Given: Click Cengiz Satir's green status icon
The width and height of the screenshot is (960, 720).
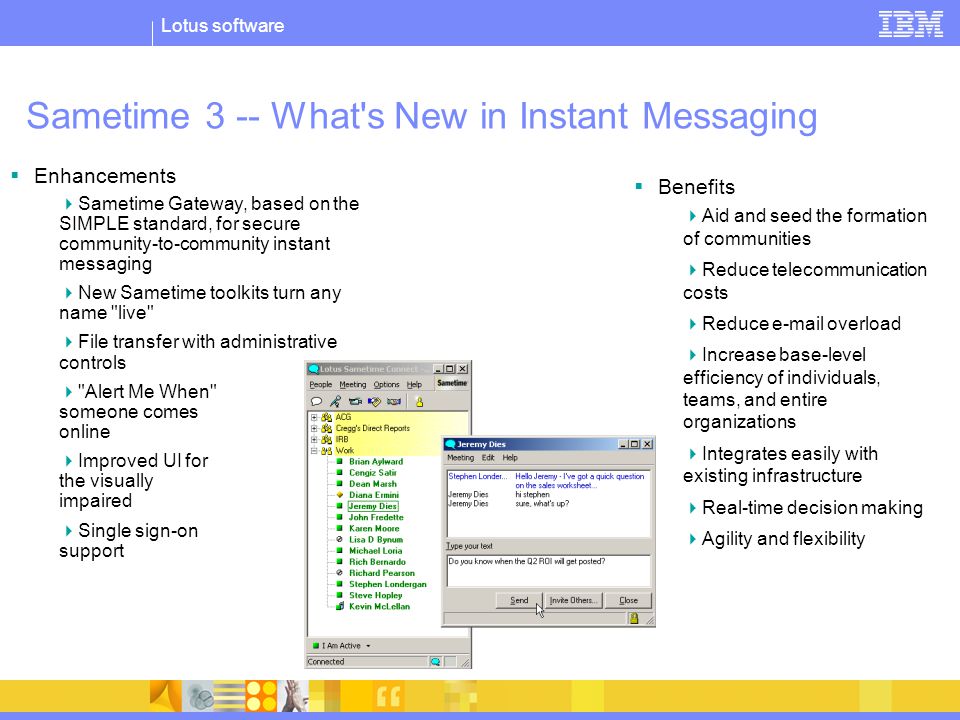Looking at the screenshot, I should [339, 473].
